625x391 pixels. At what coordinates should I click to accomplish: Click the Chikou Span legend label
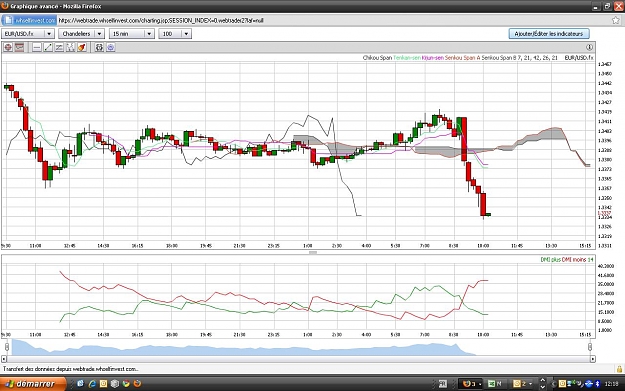pyautogui.click(x=377, y=58)
